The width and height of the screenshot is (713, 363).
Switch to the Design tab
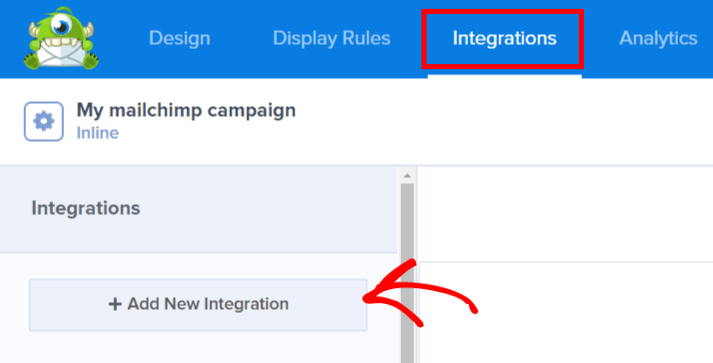pos(180,38)
